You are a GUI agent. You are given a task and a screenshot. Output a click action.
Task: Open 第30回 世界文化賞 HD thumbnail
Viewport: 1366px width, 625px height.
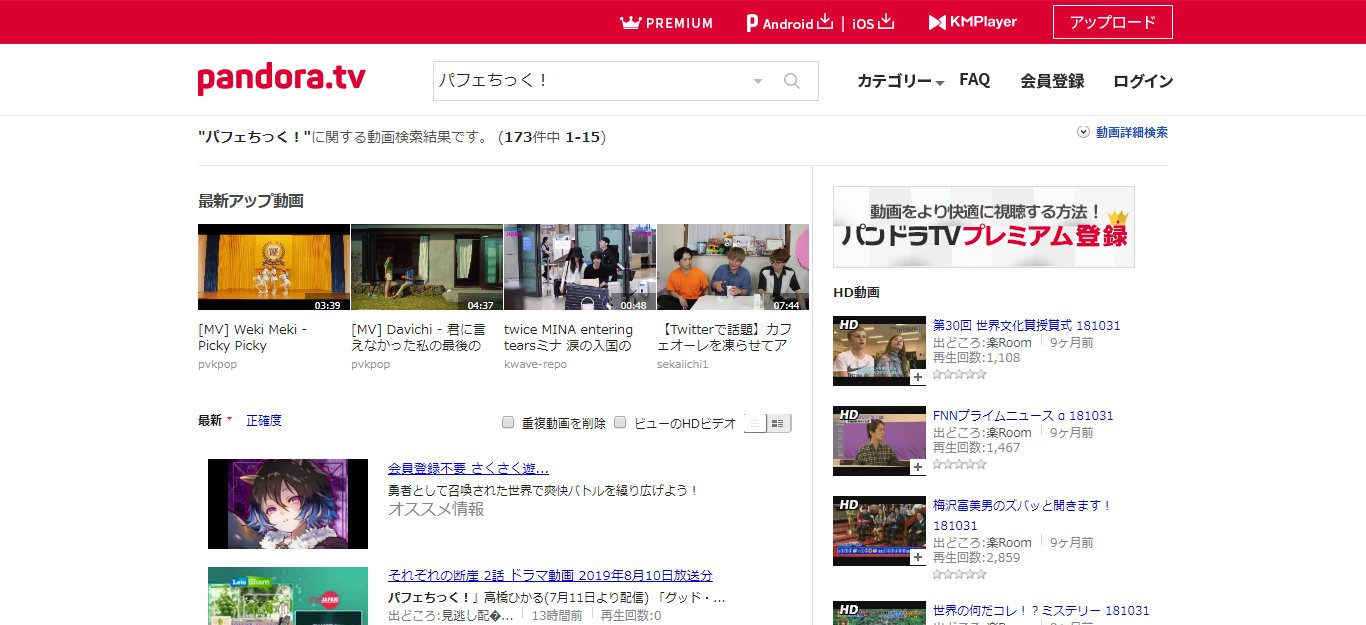pyautogui.click(x=880, y=351)
